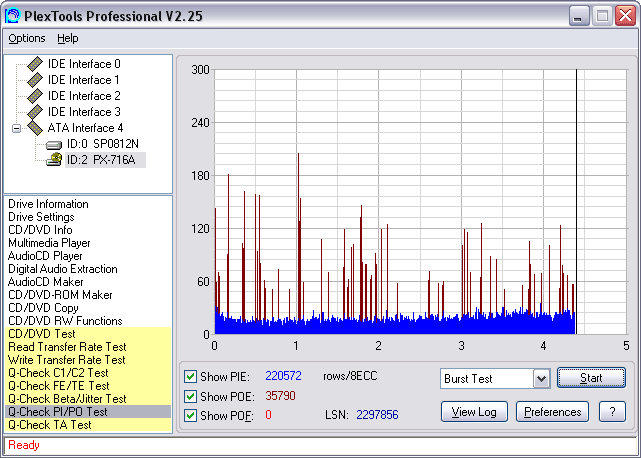This screenshot has height=458, width=641.
Task: Click the POF value 0
Action: [268, 415]
